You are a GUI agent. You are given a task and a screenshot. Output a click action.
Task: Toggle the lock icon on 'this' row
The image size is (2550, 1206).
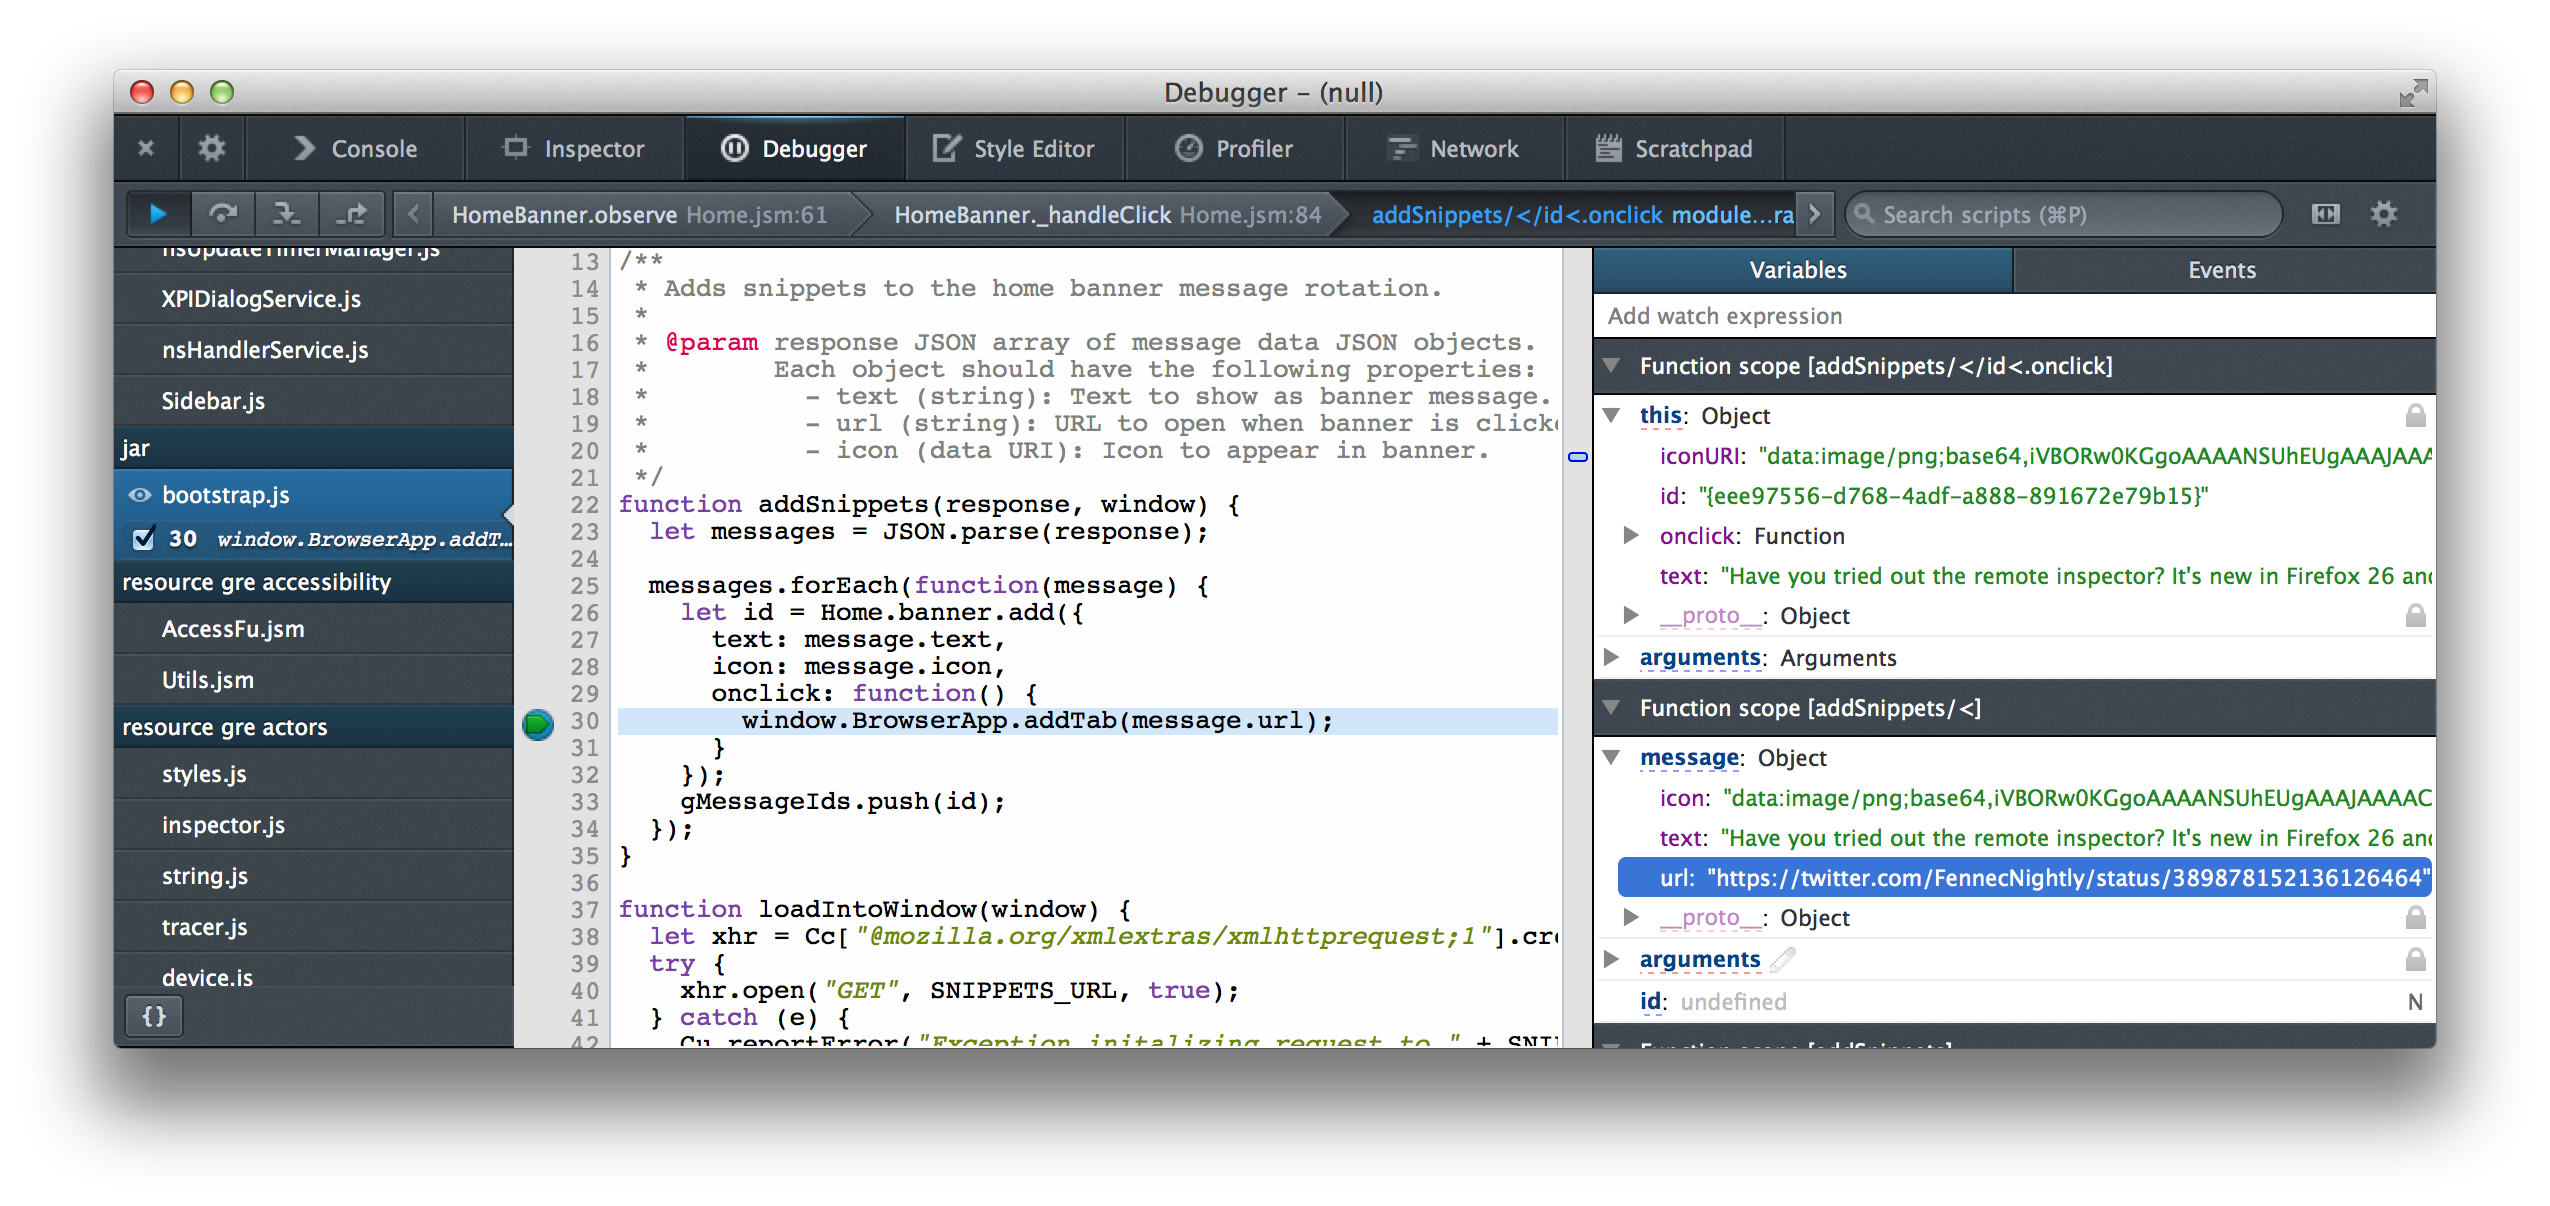pos(2416,415)
